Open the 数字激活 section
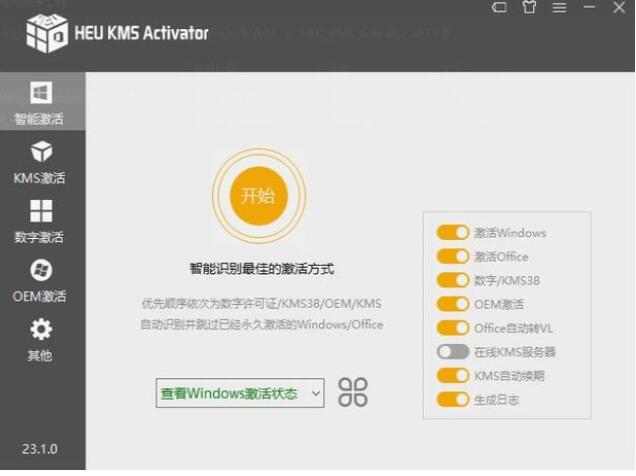This screenshot has width=636, height=476. pos(40,221)
